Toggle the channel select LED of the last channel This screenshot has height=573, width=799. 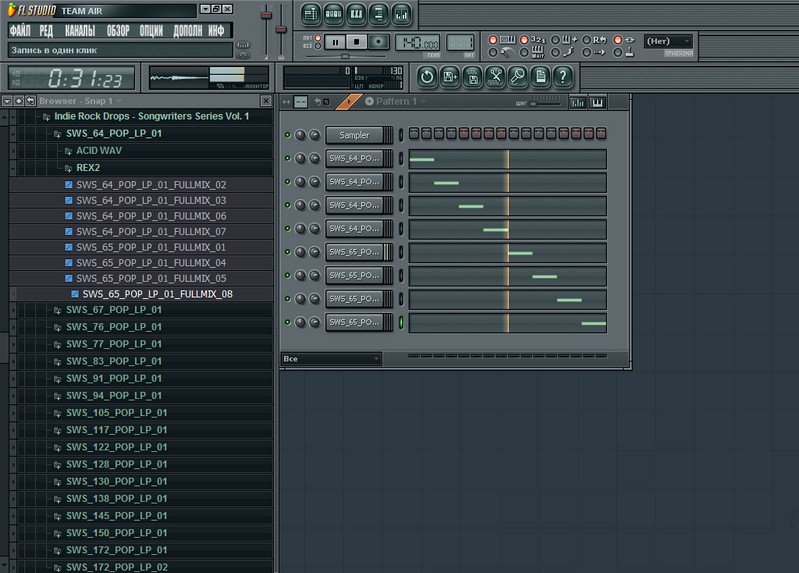coord(401,322)
